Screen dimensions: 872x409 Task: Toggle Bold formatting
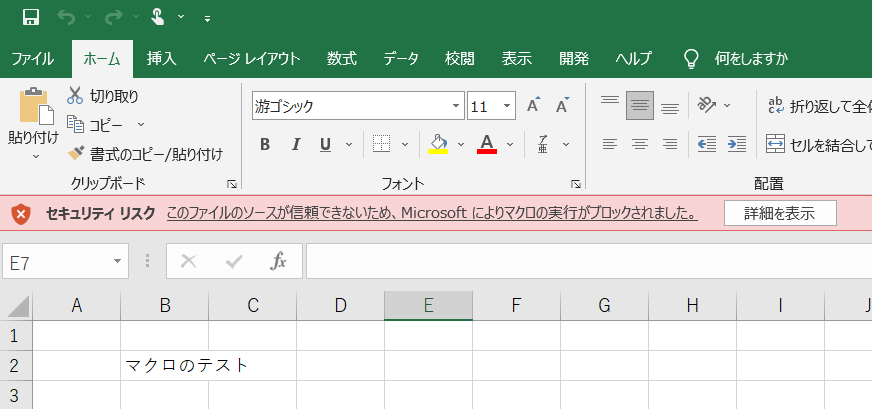tap(265, 145)
